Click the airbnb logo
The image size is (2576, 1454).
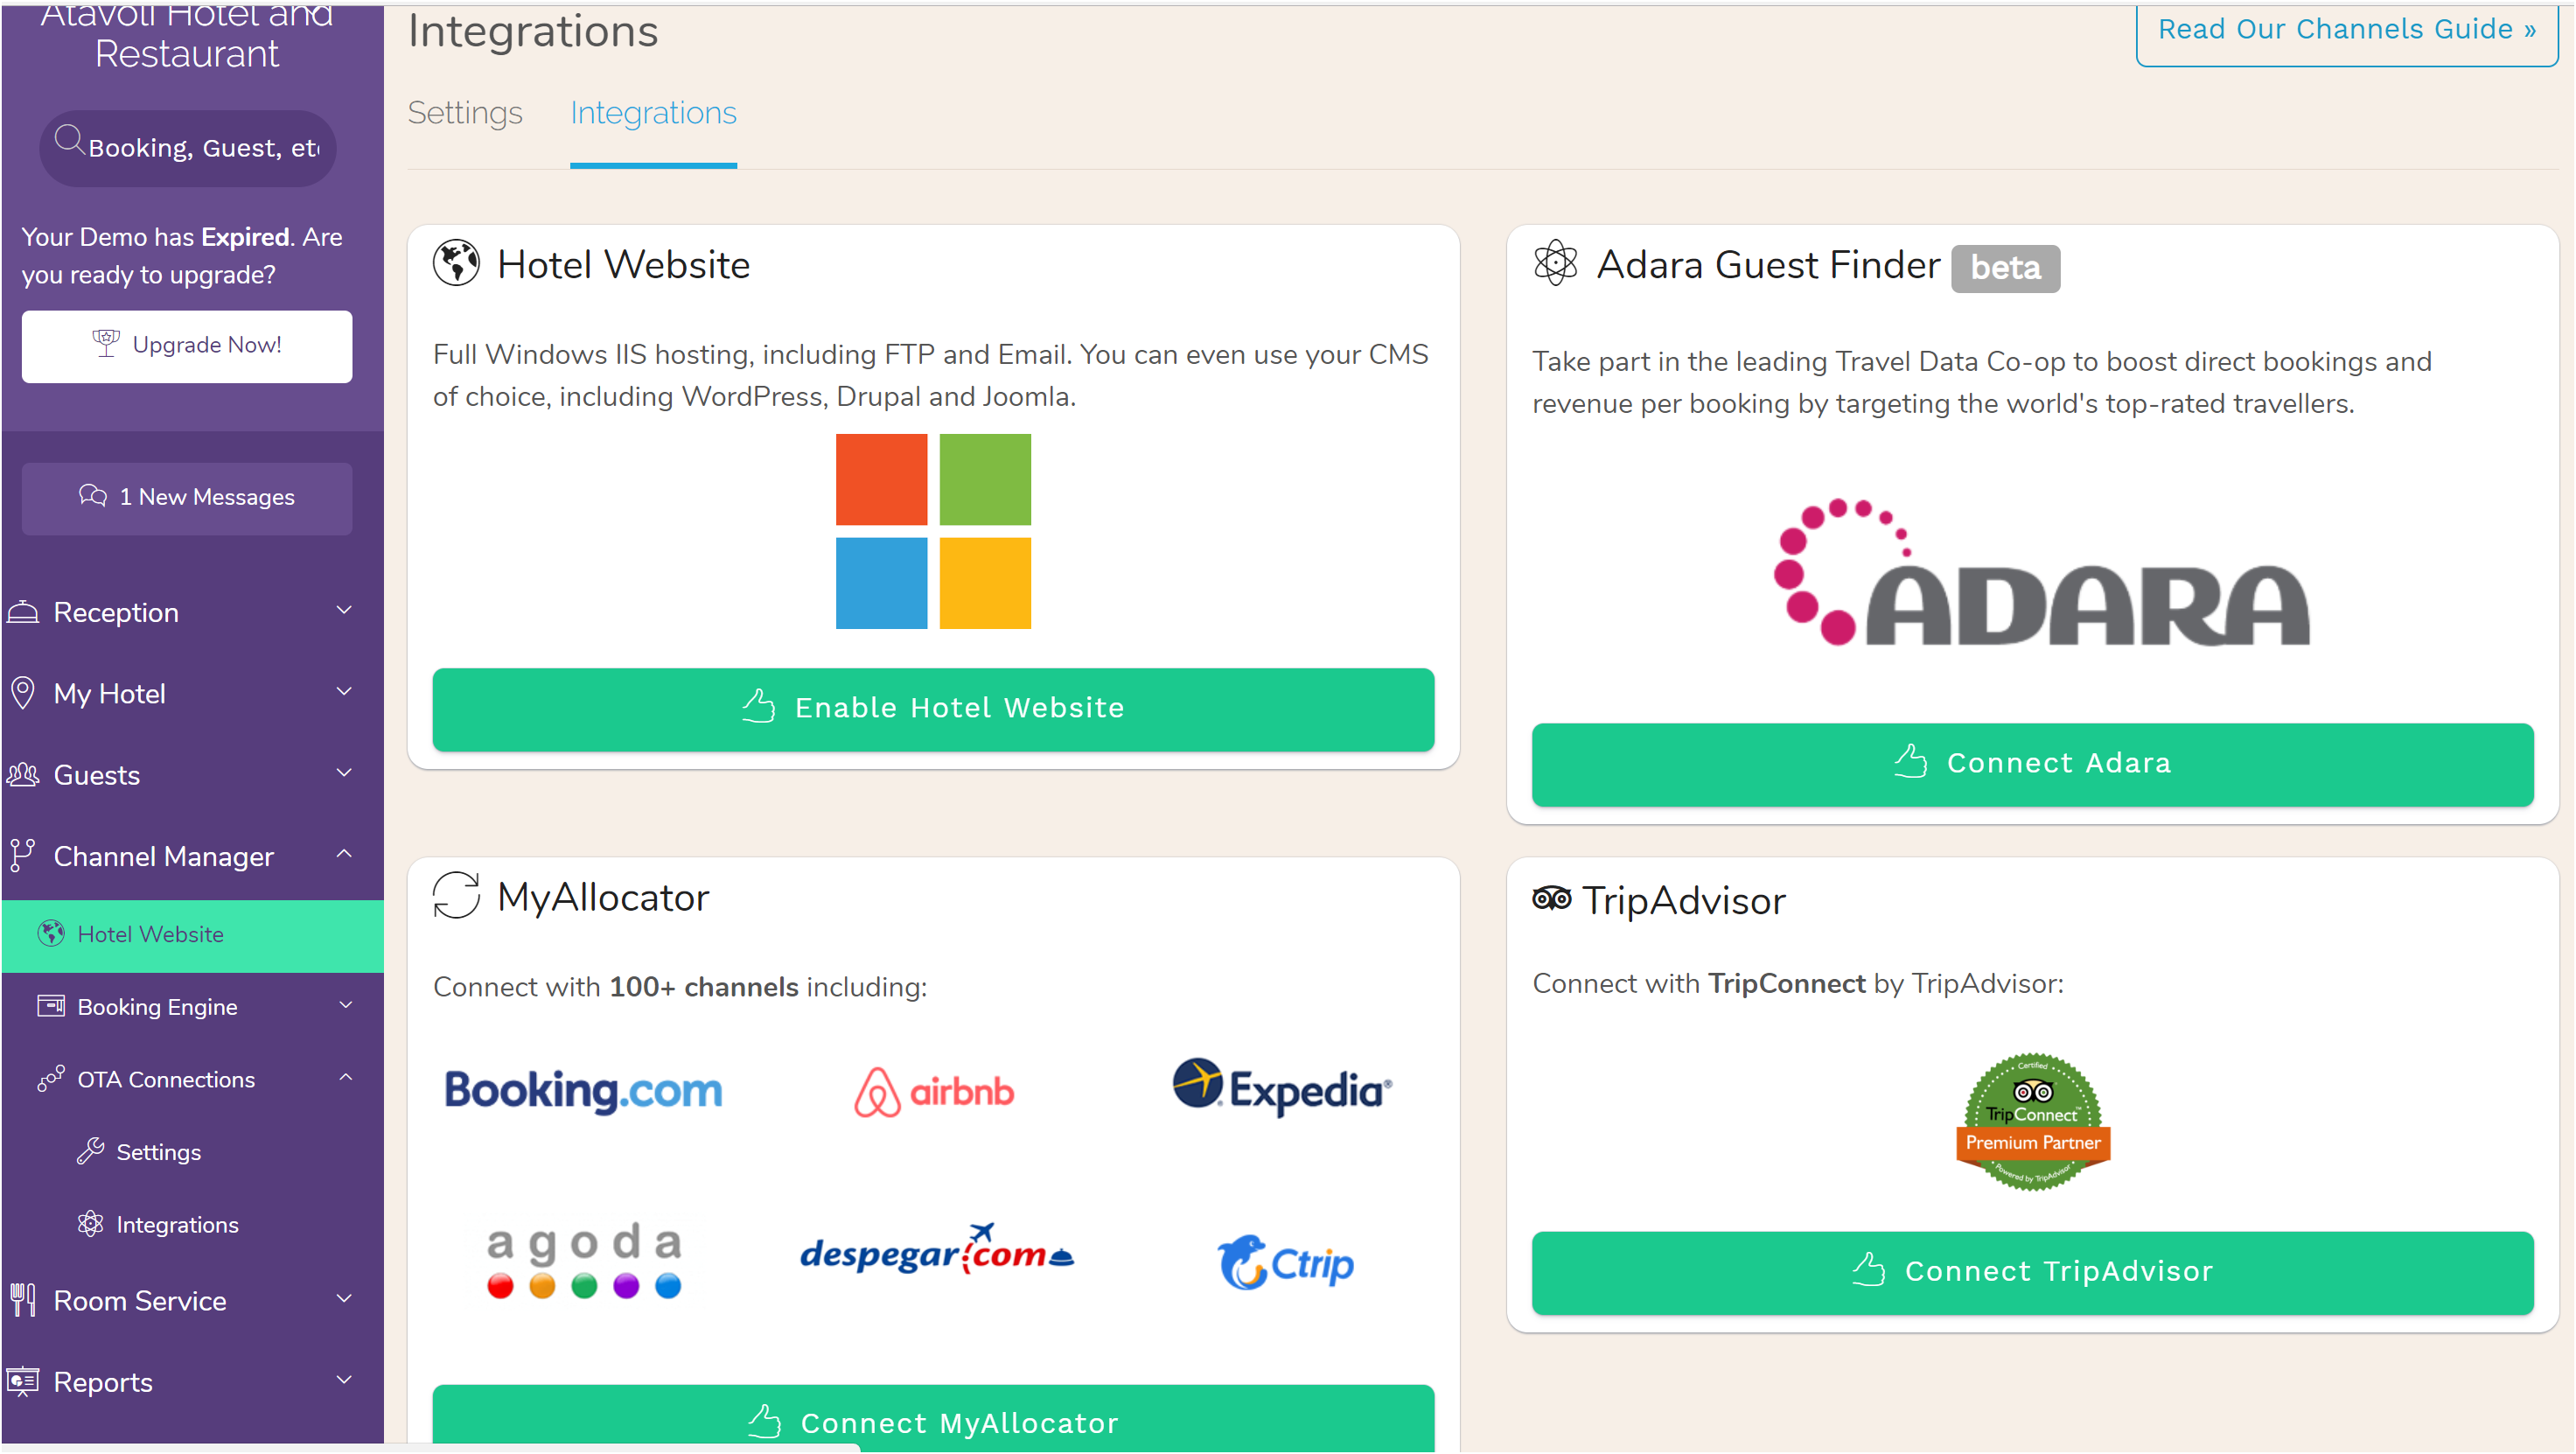[x=934, y=1091]
